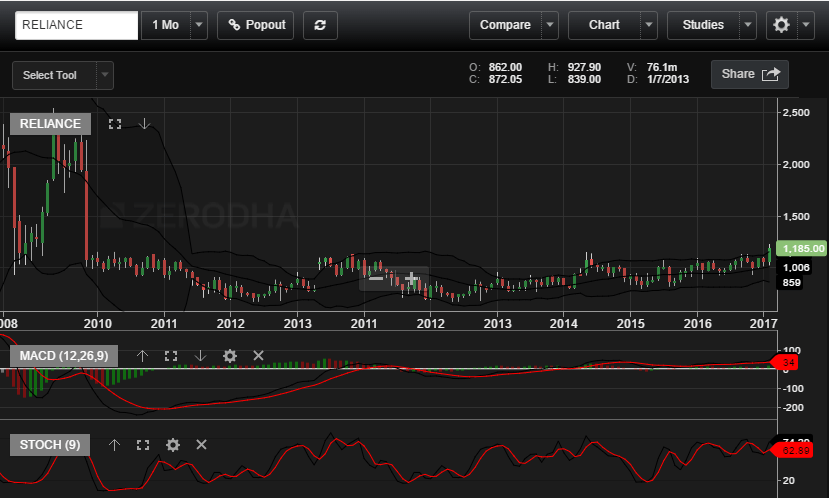Click the 2,500 price axis label

click(x=796, y=113)
